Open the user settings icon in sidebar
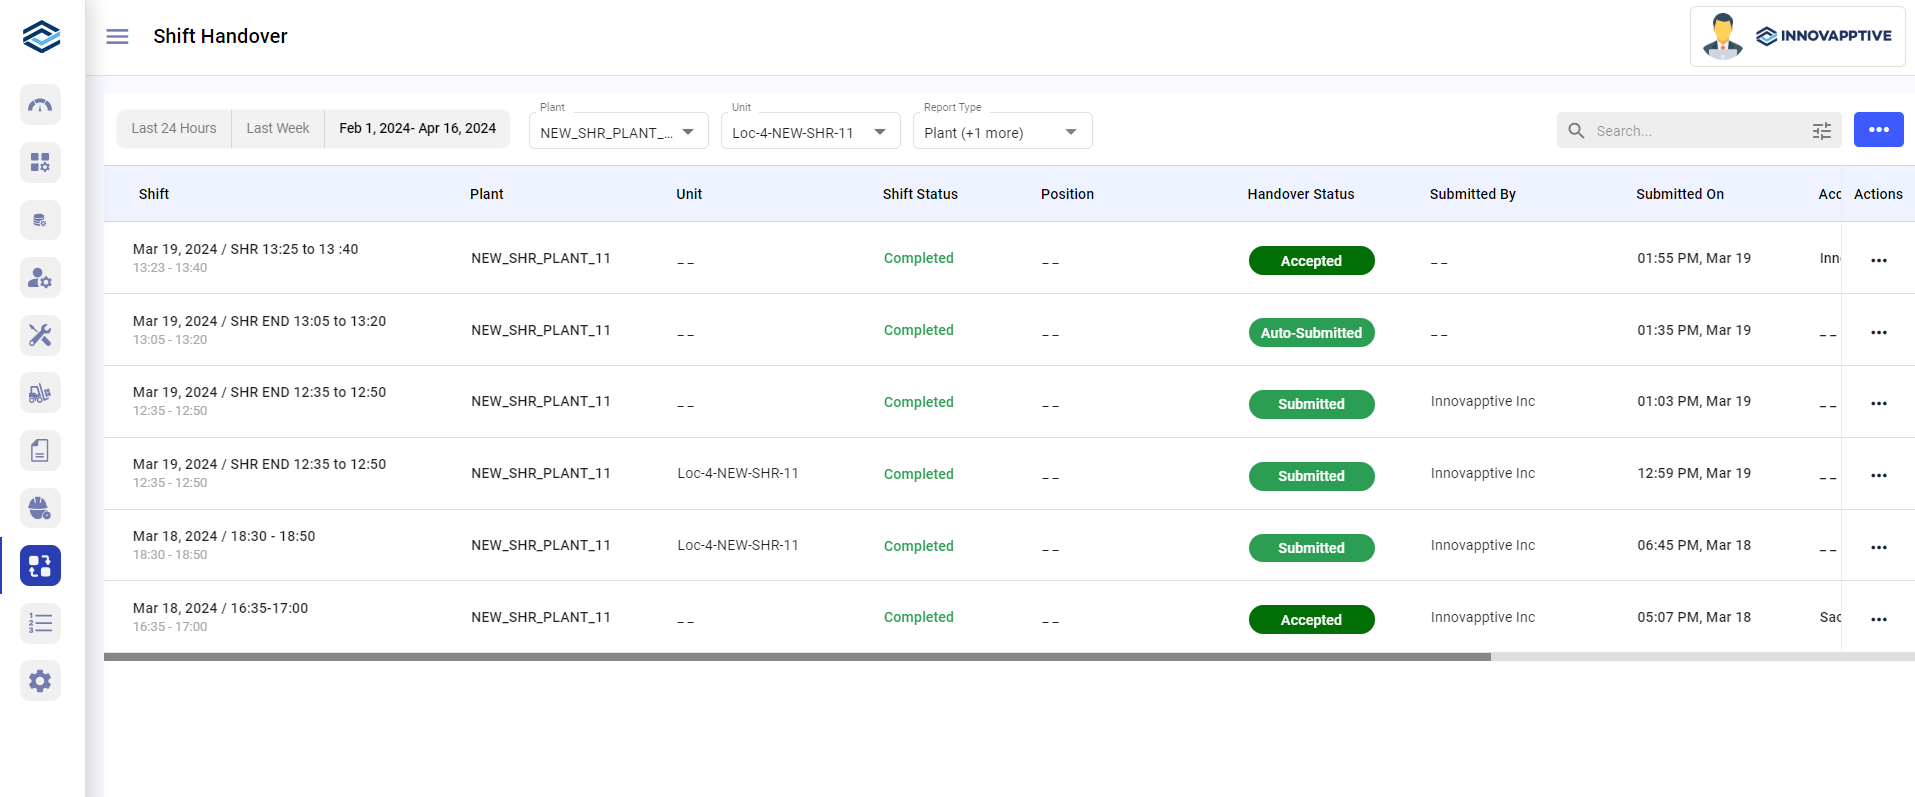 pos(40,278)
